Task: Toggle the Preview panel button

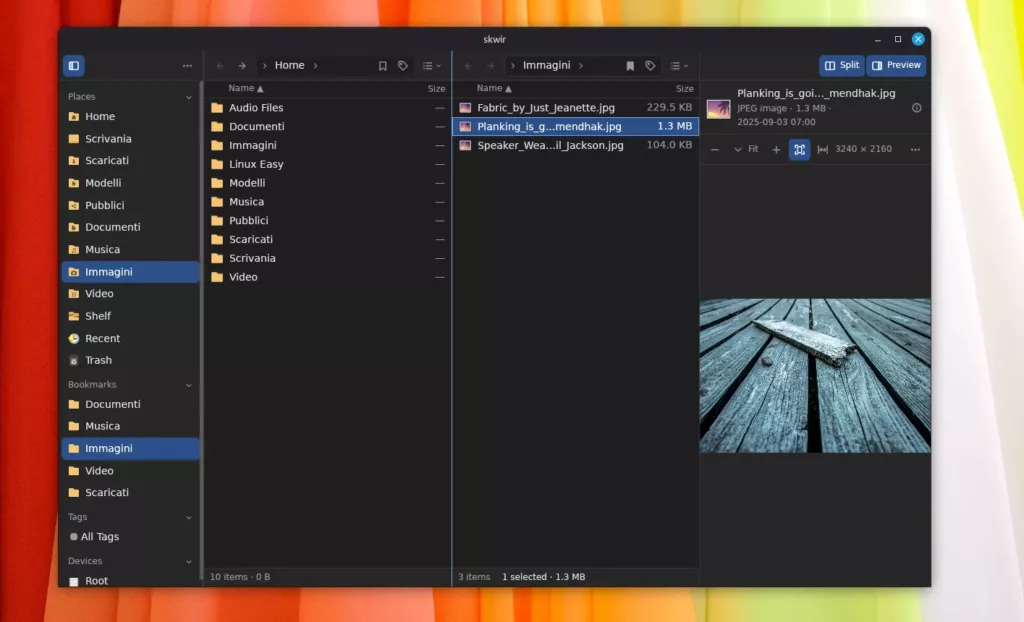Action: 897,65
